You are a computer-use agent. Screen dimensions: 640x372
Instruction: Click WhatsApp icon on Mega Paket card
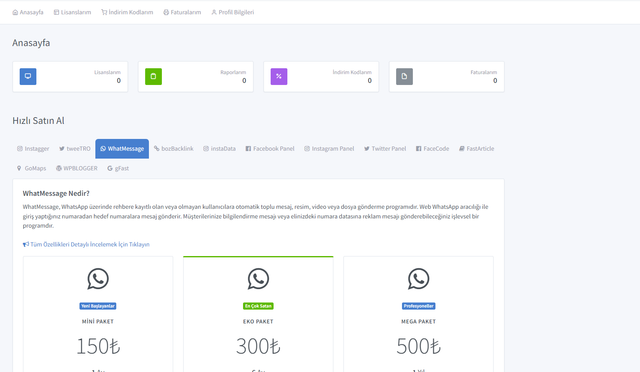click(x=418, y=279)
